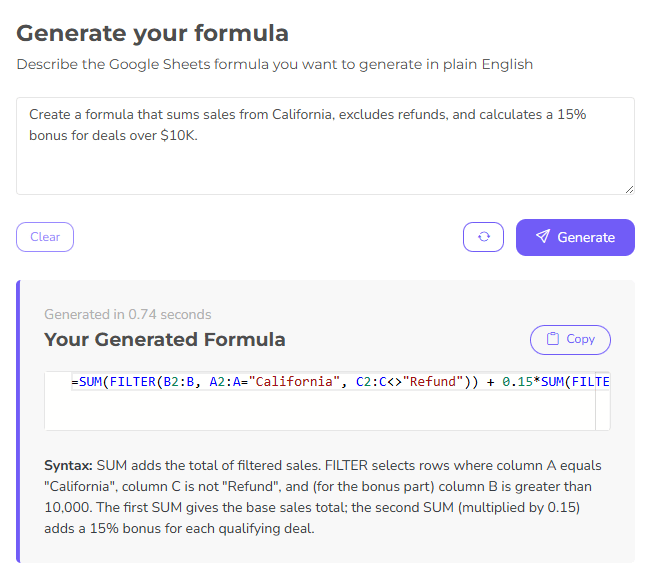The width and height of the screenshot is (648, 575).
Task: Click the scrollbar strip of the formula box
Action: pyautogui.click(x=602, y=401)
